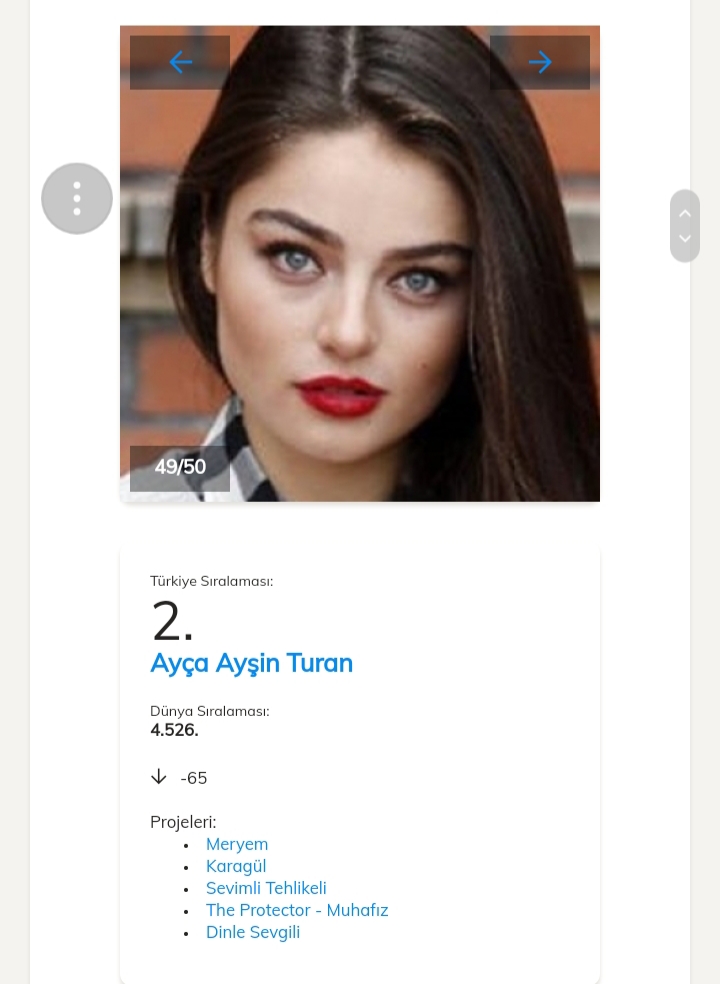Click the downward rank-change arrow icon
Screen dimensions: 720x984
coord(159,777)
